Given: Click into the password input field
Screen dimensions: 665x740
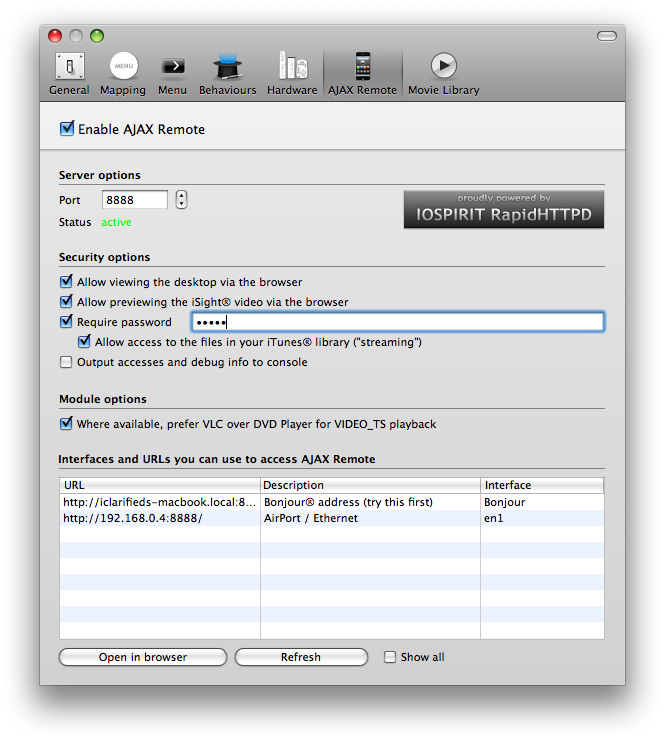Looking at the screenshot, I should (x=410, y=322).
